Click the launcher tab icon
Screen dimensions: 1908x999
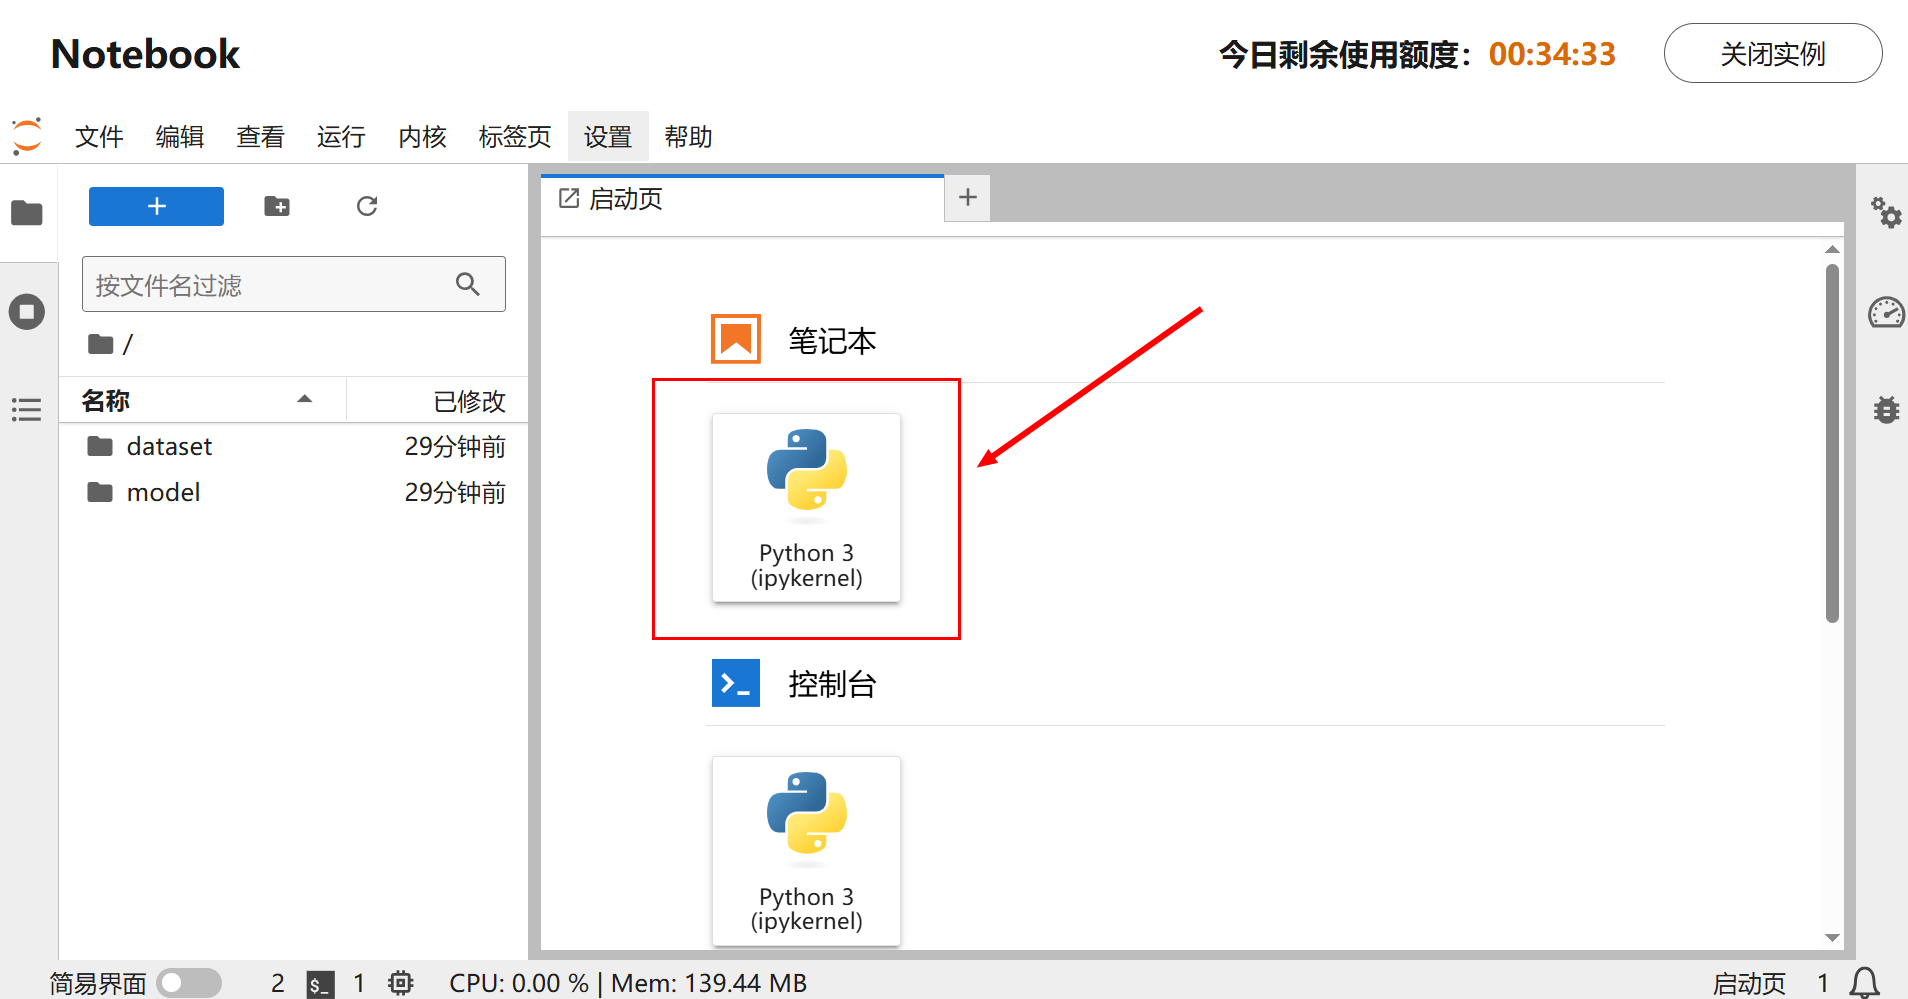[569, 198]
